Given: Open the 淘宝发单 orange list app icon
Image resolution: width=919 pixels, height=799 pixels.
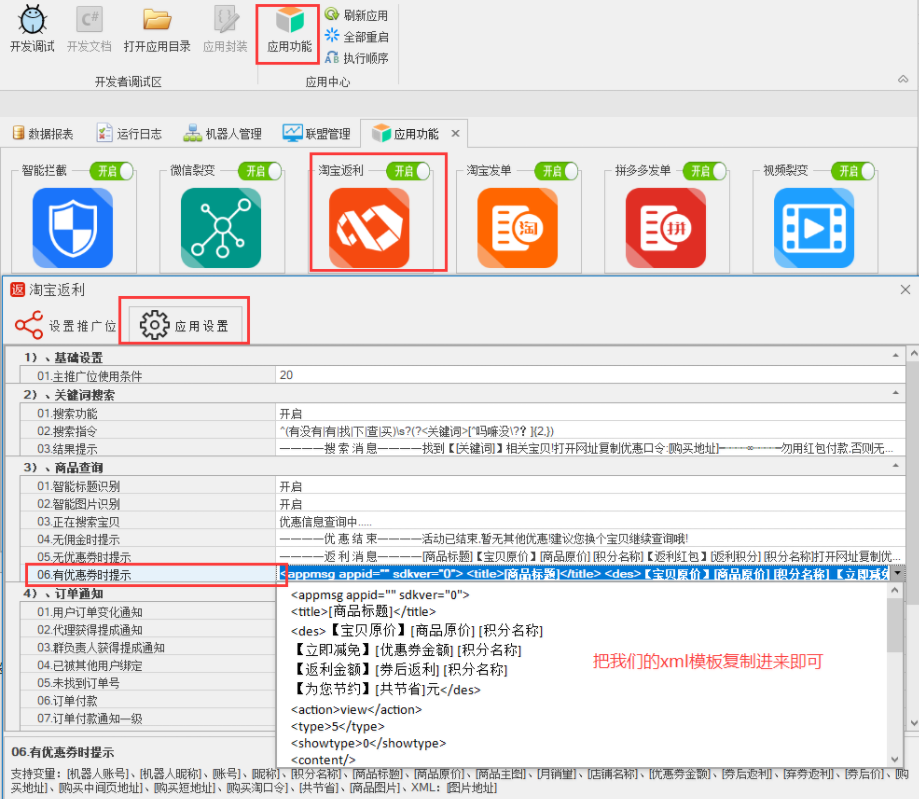Looking at the screenshot, I should coord(518,228).
